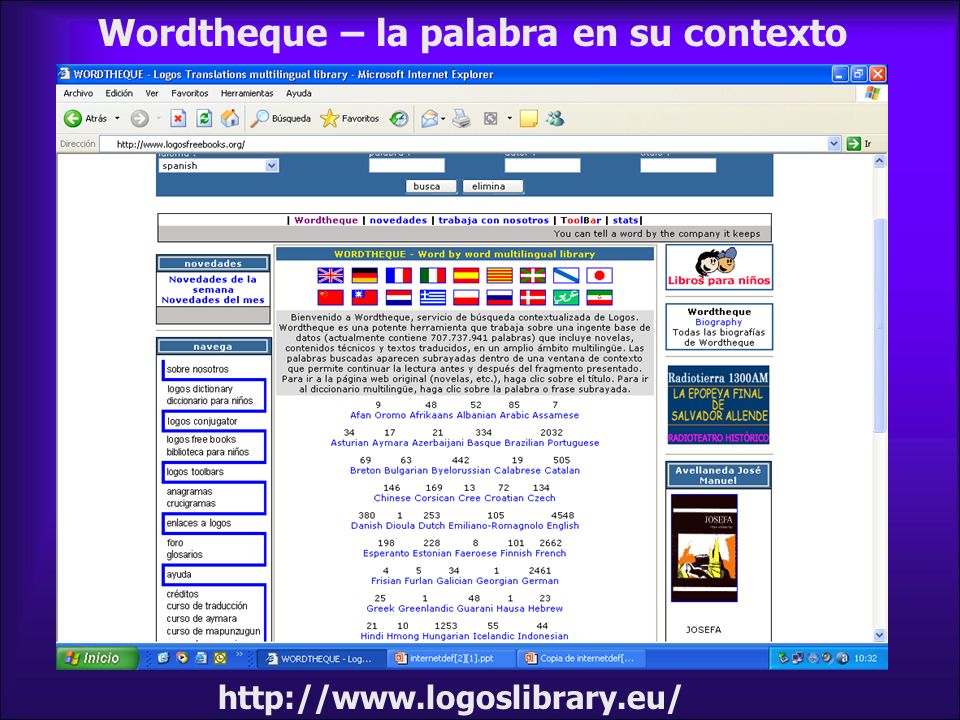
Task: Select the German flag
Action: pos(365,276)
